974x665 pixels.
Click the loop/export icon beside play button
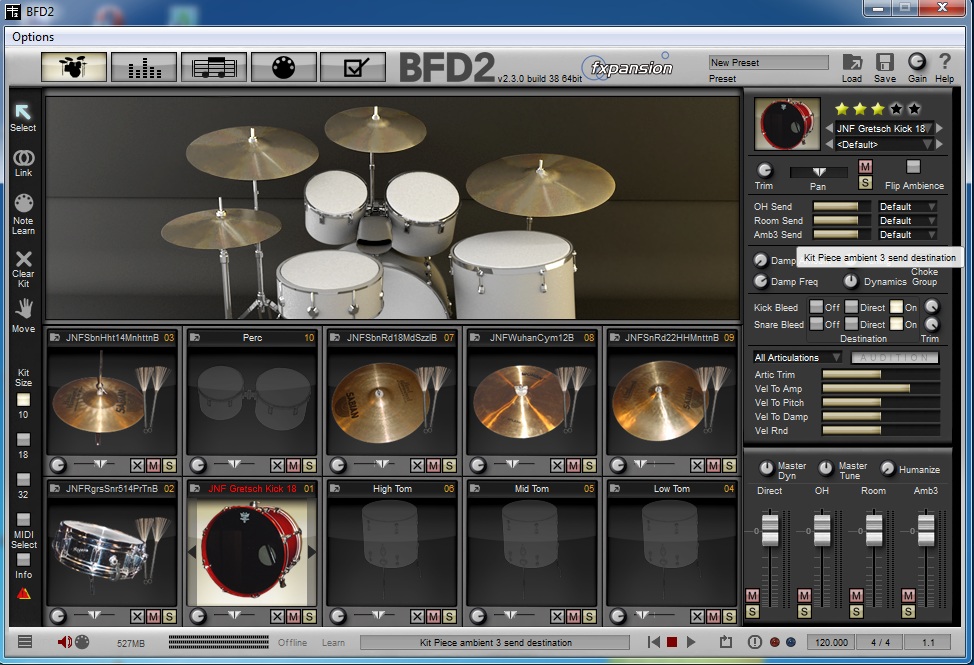tap(726, 642)
